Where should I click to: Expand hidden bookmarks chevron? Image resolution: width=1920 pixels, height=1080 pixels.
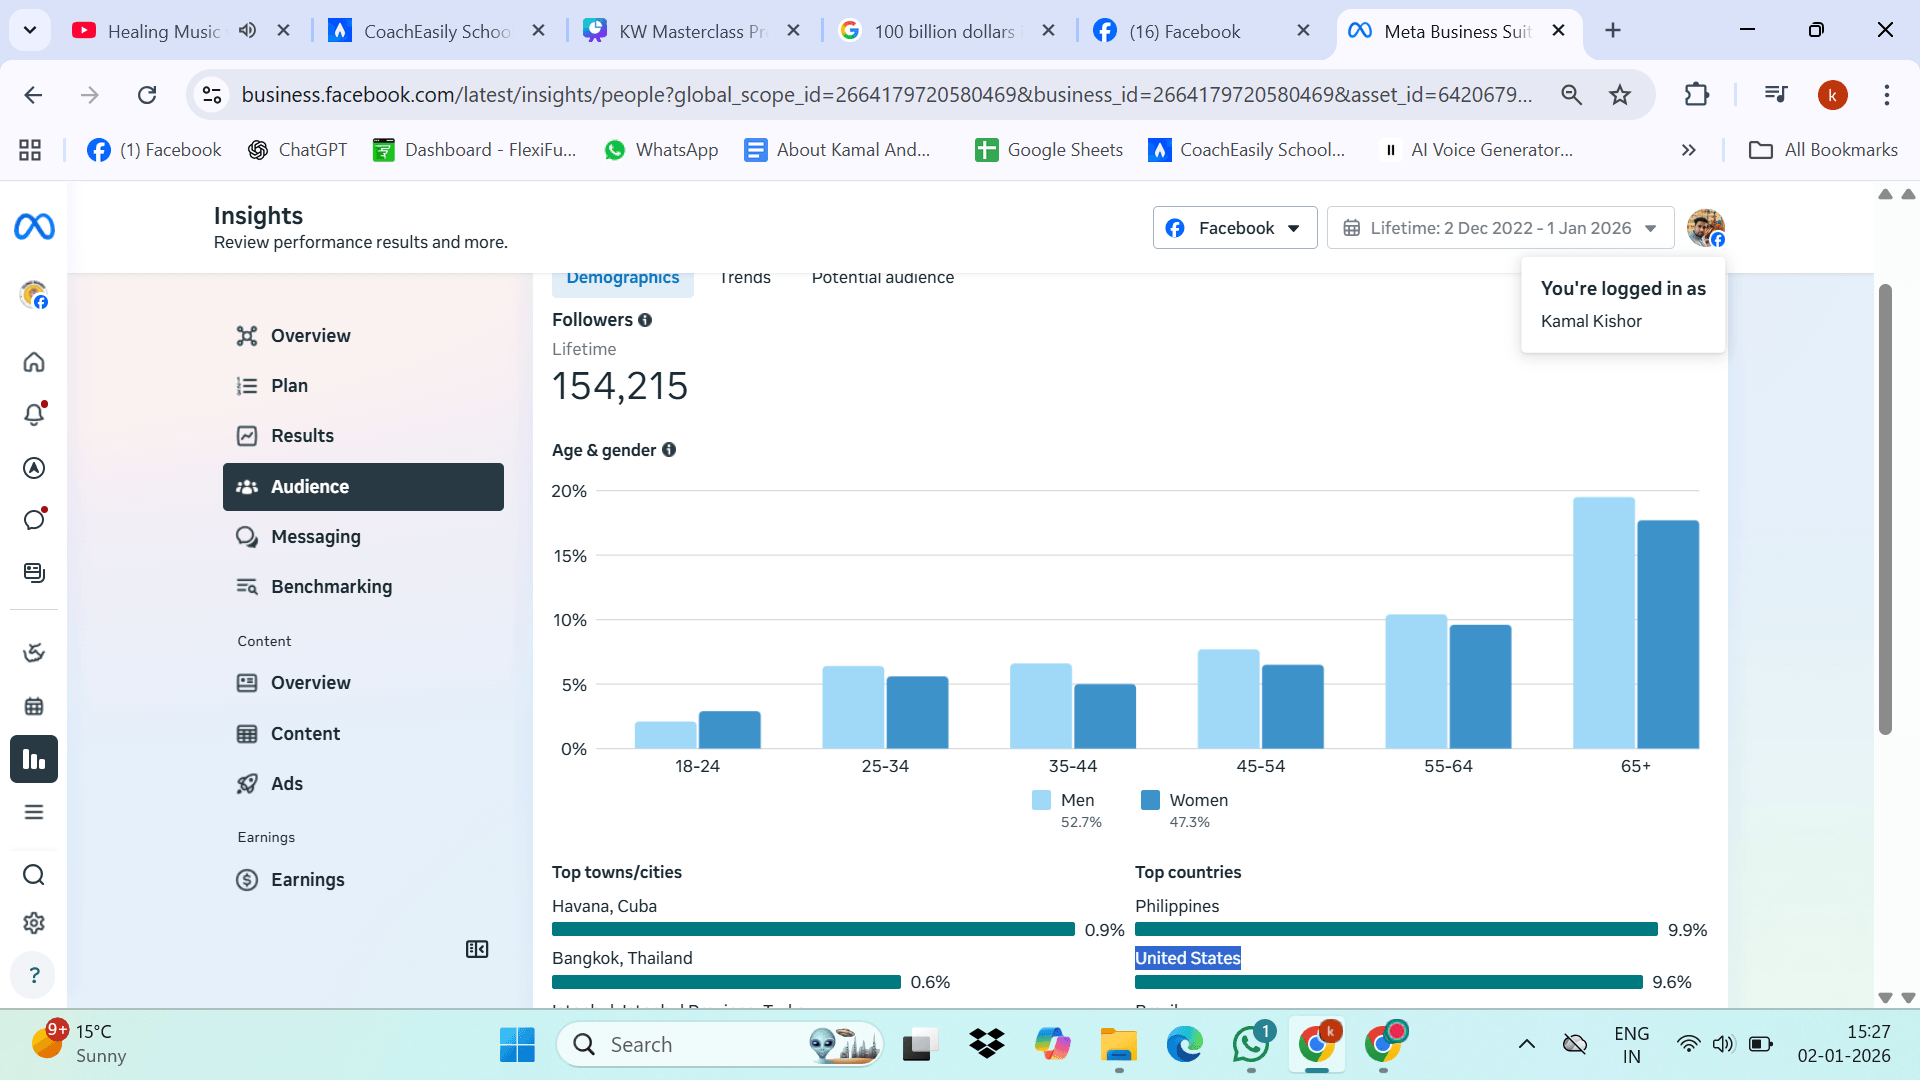[x=1689, y=150]
